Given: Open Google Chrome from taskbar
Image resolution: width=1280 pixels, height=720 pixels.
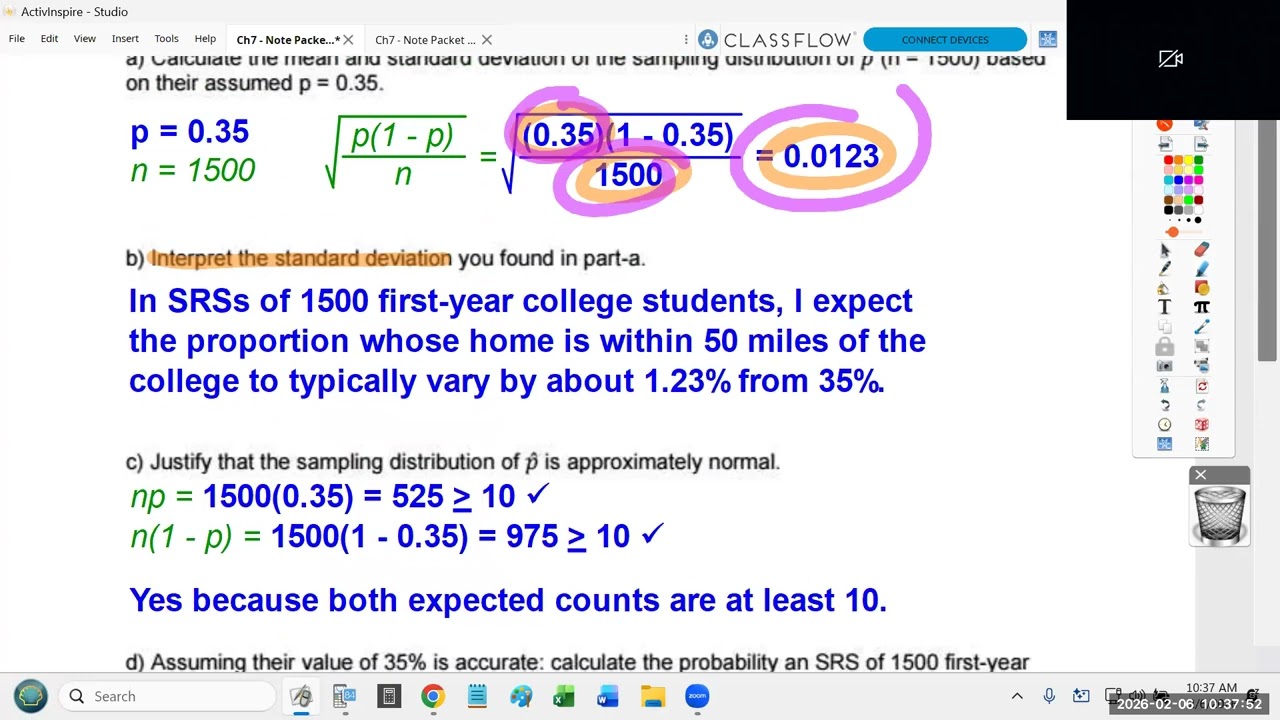Looking at the screenshot, I should pyautogui.click(x=432, y=696).
